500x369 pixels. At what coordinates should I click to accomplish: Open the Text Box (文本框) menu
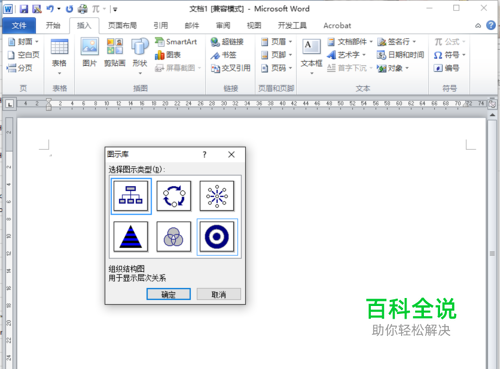[311, 56]
